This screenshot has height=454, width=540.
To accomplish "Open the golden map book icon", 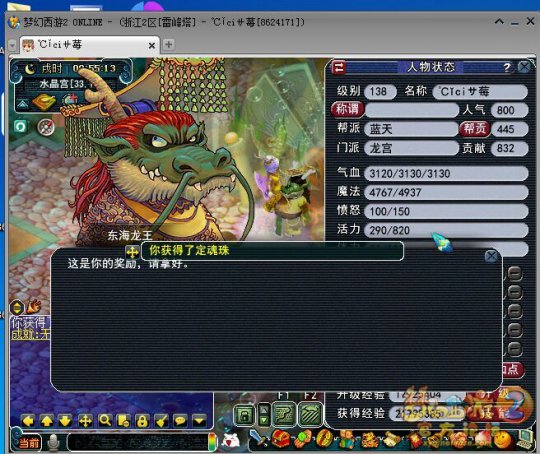I will point(44,102).
